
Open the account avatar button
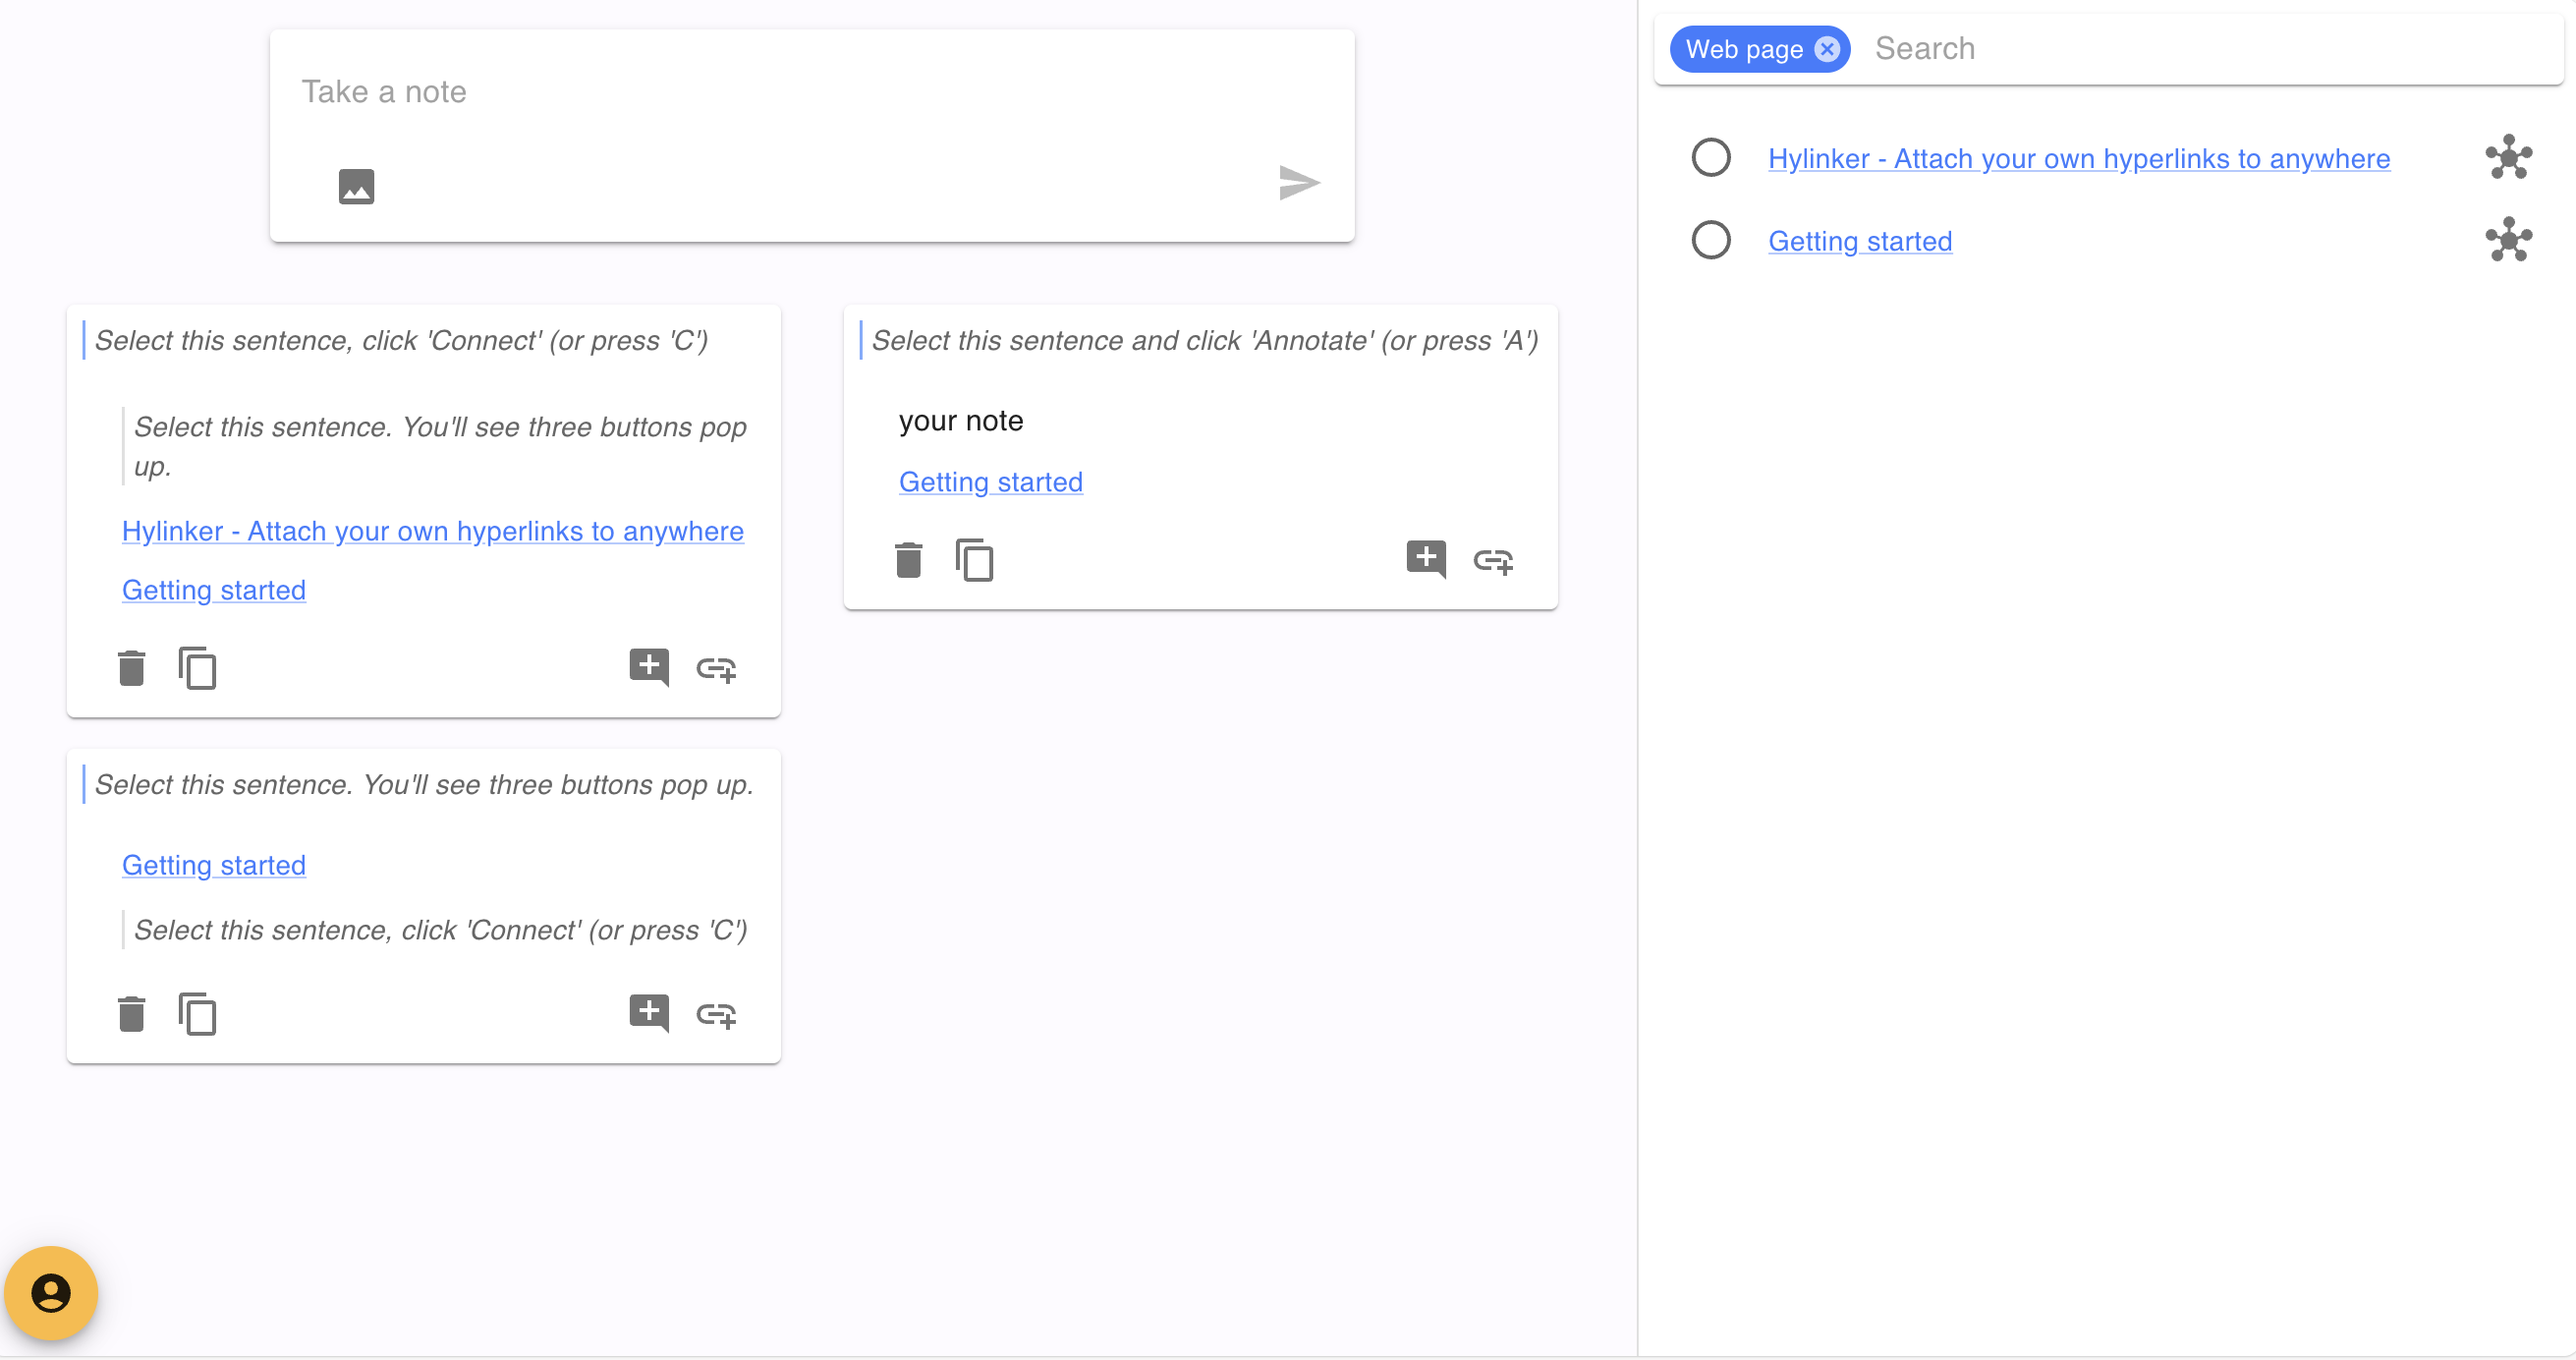tap(51, 1292)
